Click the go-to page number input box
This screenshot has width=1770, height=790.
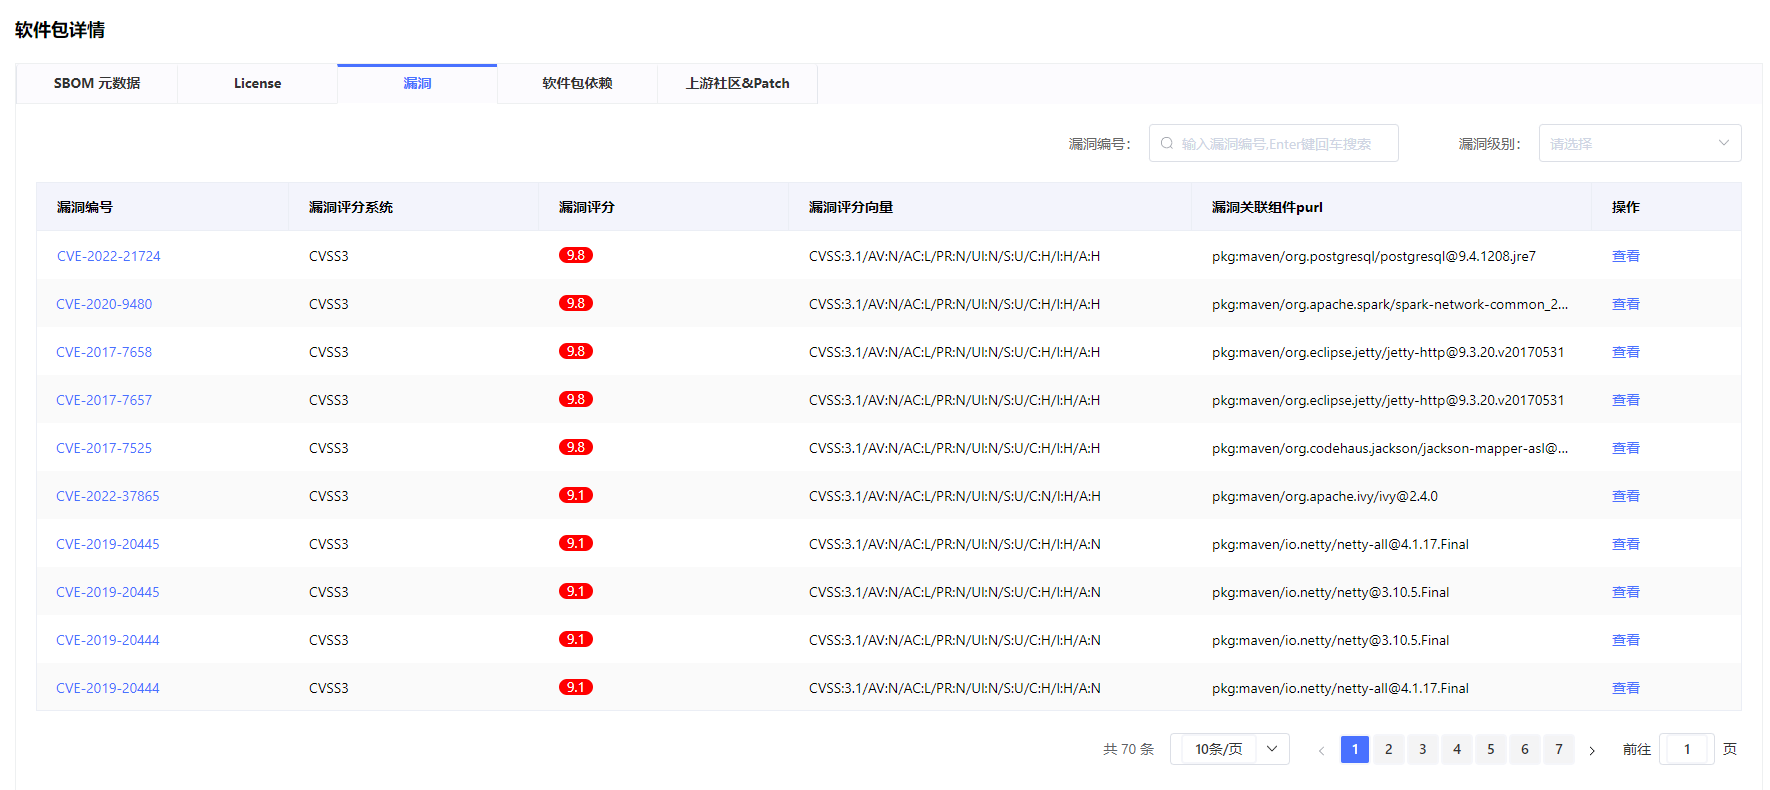coord(1686,749)
